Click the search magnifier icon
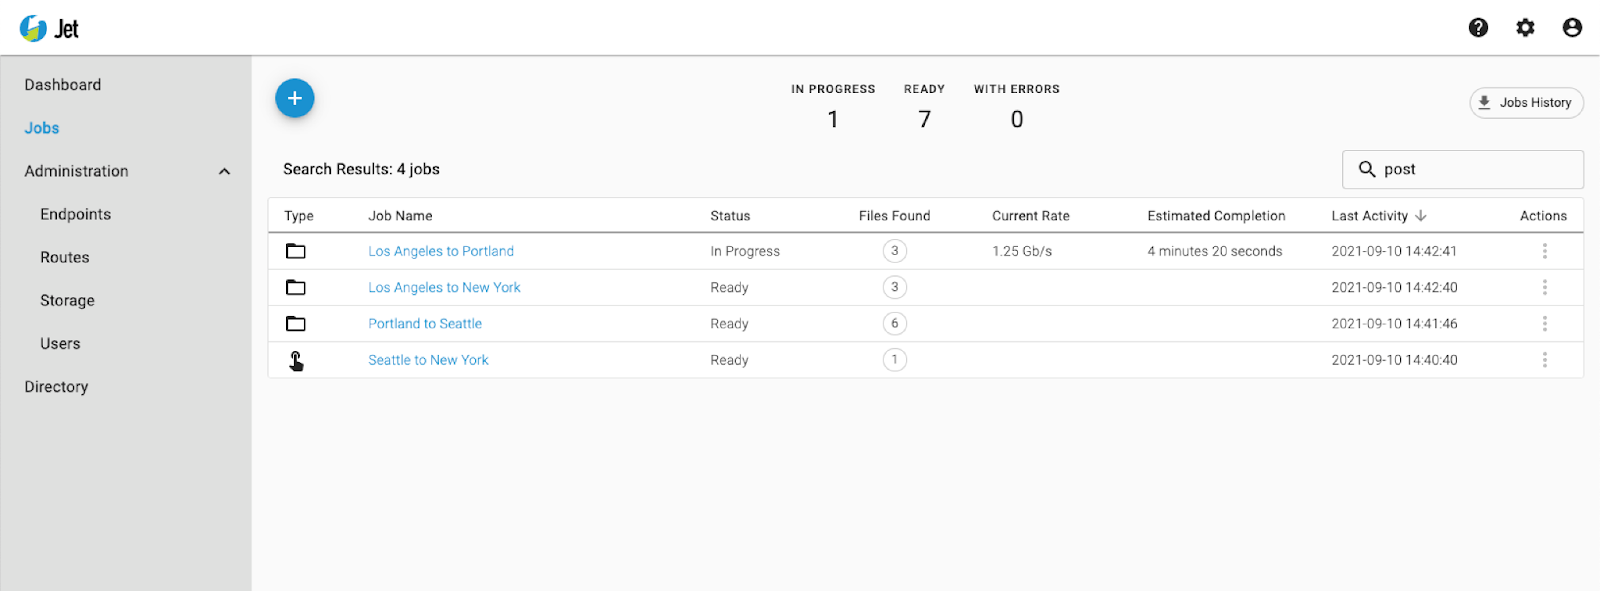1600x591 pixels. [1367, 169]
